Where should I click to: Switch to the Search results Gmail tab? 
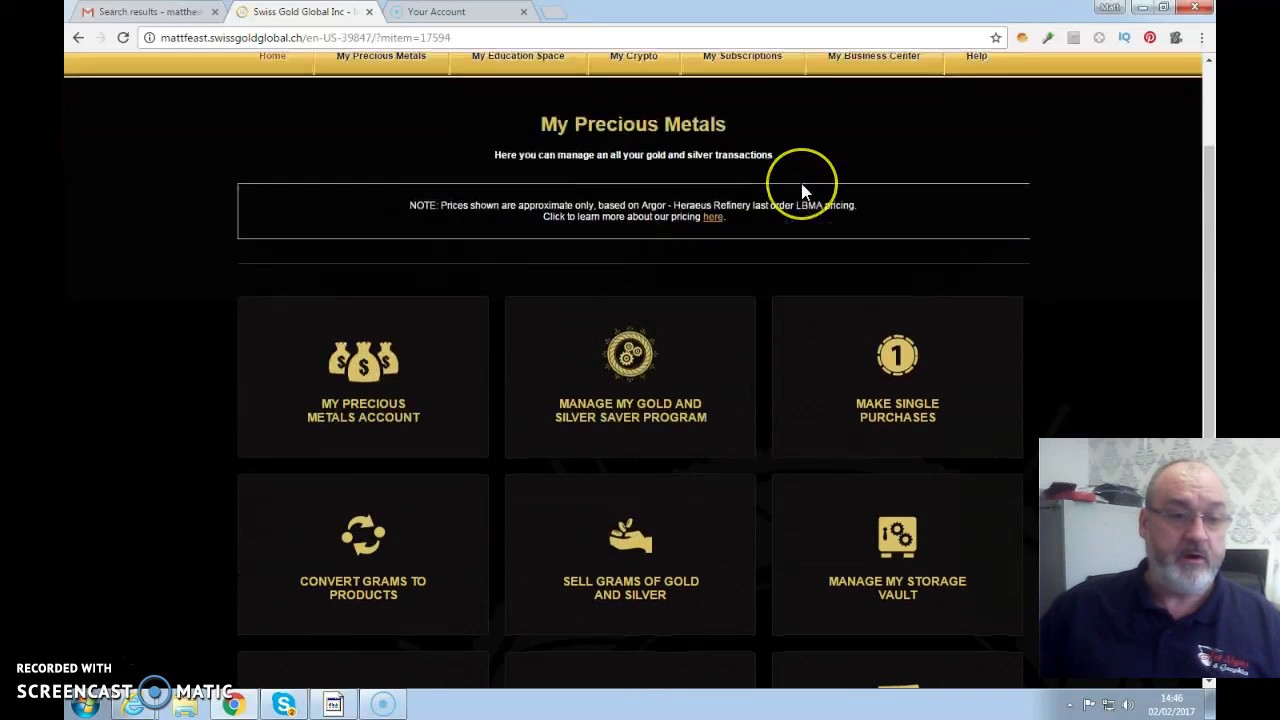click(x=148, y=12)
